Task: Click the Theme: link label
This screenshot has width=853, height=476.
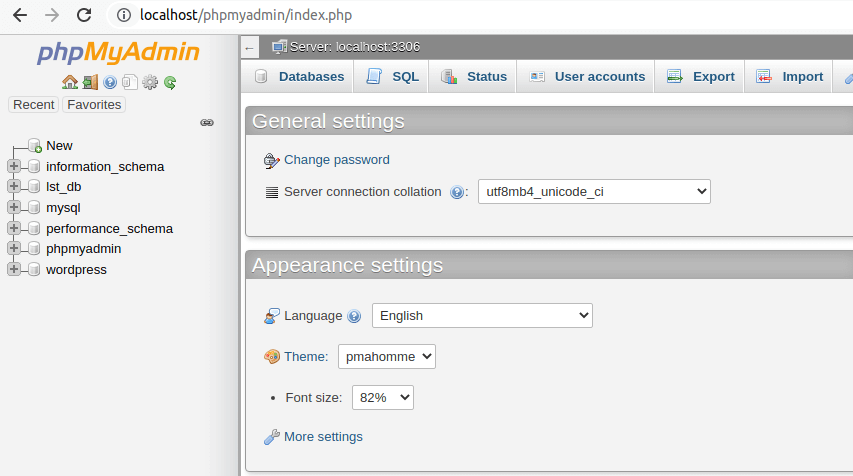Action: 306,357
